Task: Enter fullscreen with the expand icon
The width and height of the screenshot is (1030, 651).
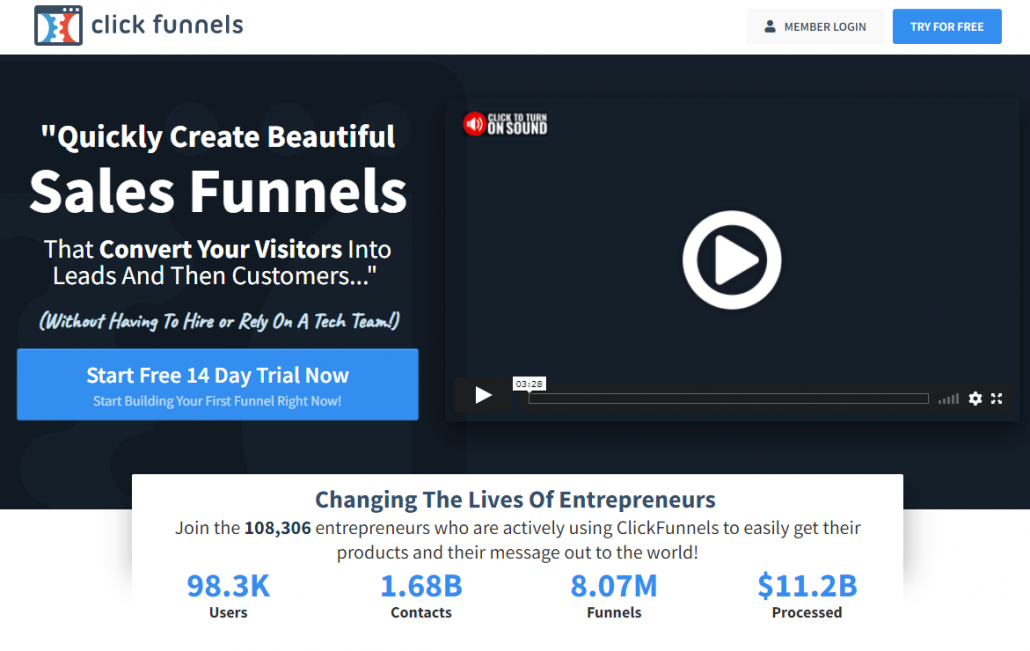Action: (x=996, y=399)
